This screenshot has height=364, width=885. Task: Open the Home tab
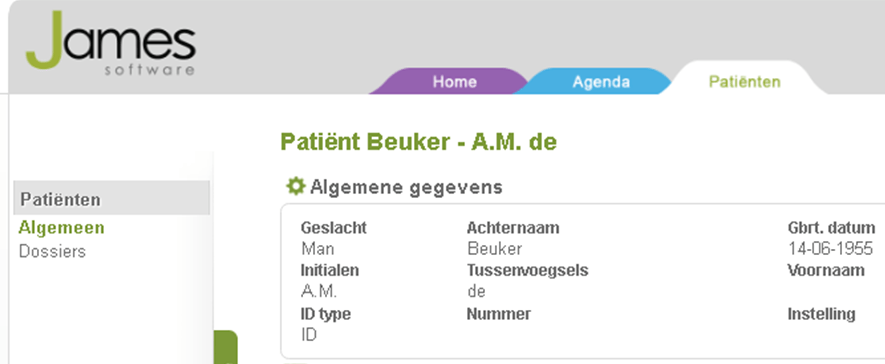[x=454, y=82]
